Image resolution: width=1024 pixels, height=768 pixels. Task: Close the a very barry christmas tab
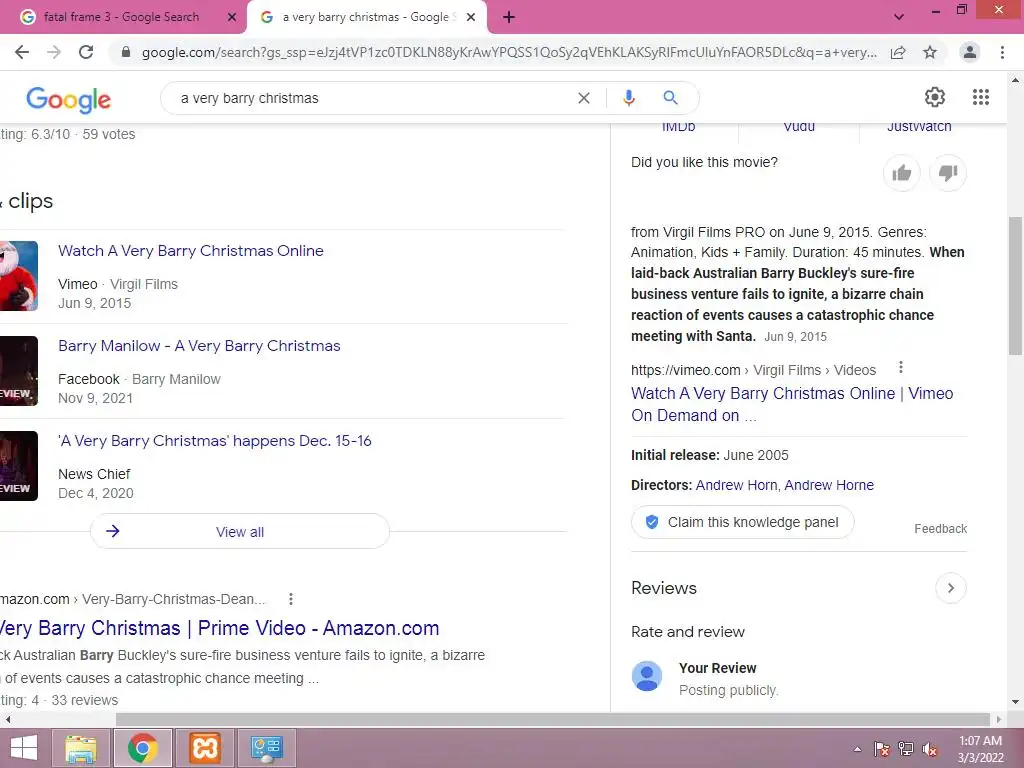coord(471,17)
